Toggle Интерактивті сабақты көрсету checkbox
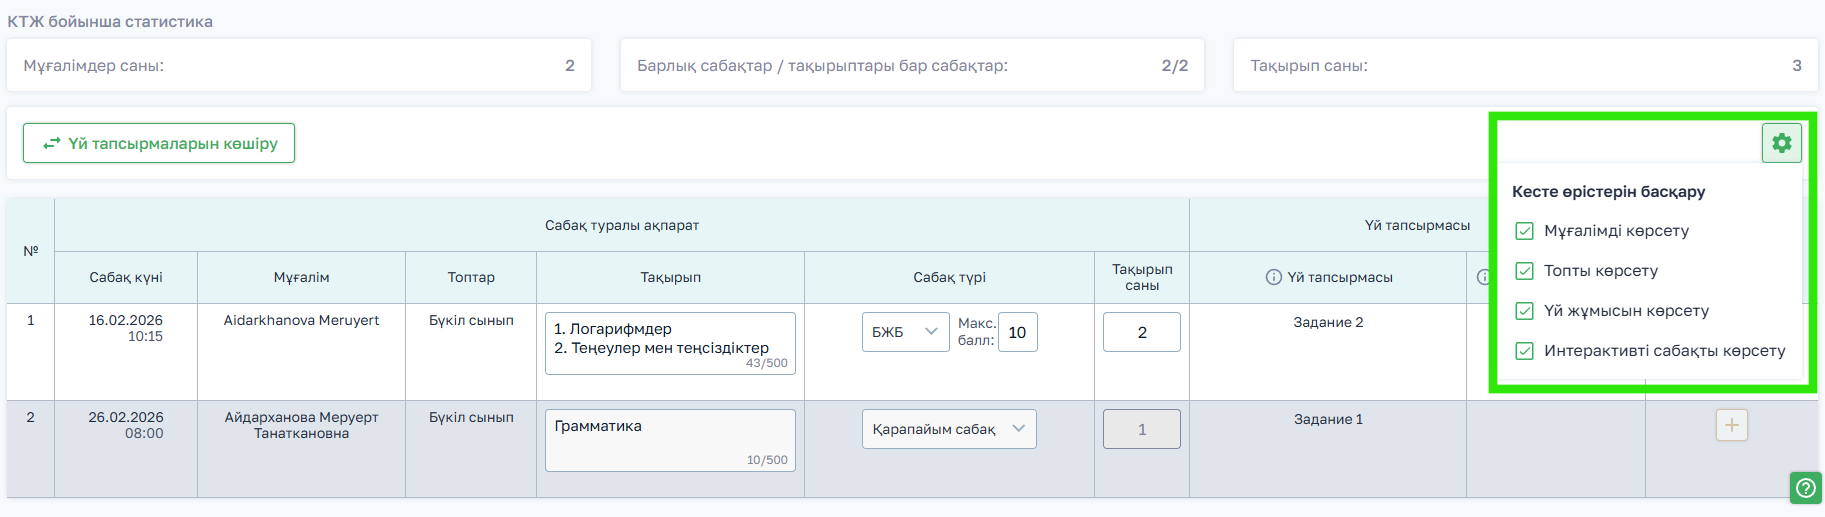Image resolution: width=1825 pixels, height=517 pixels. (x=1524, y=351)
